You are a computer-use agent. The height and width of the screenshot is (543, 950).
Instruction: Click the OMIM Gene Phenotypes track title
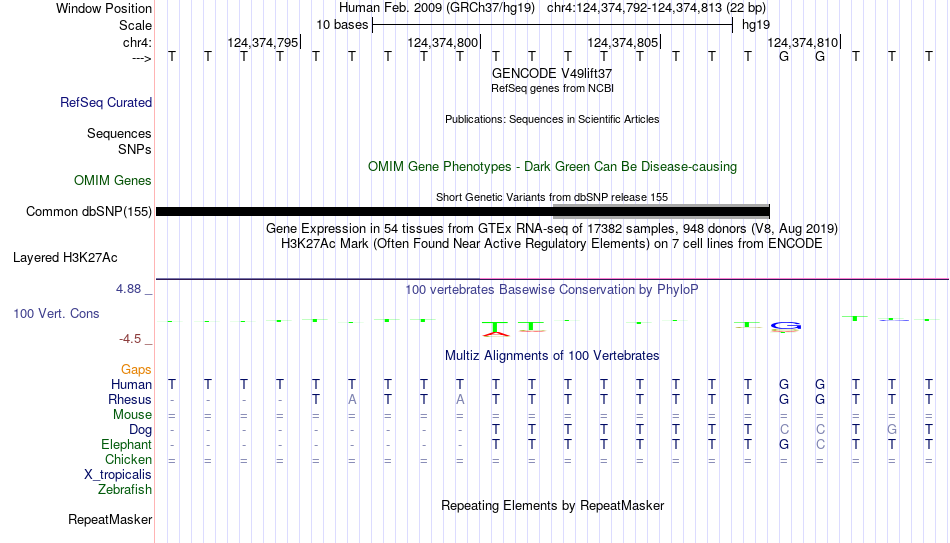[x=552, y=167]
